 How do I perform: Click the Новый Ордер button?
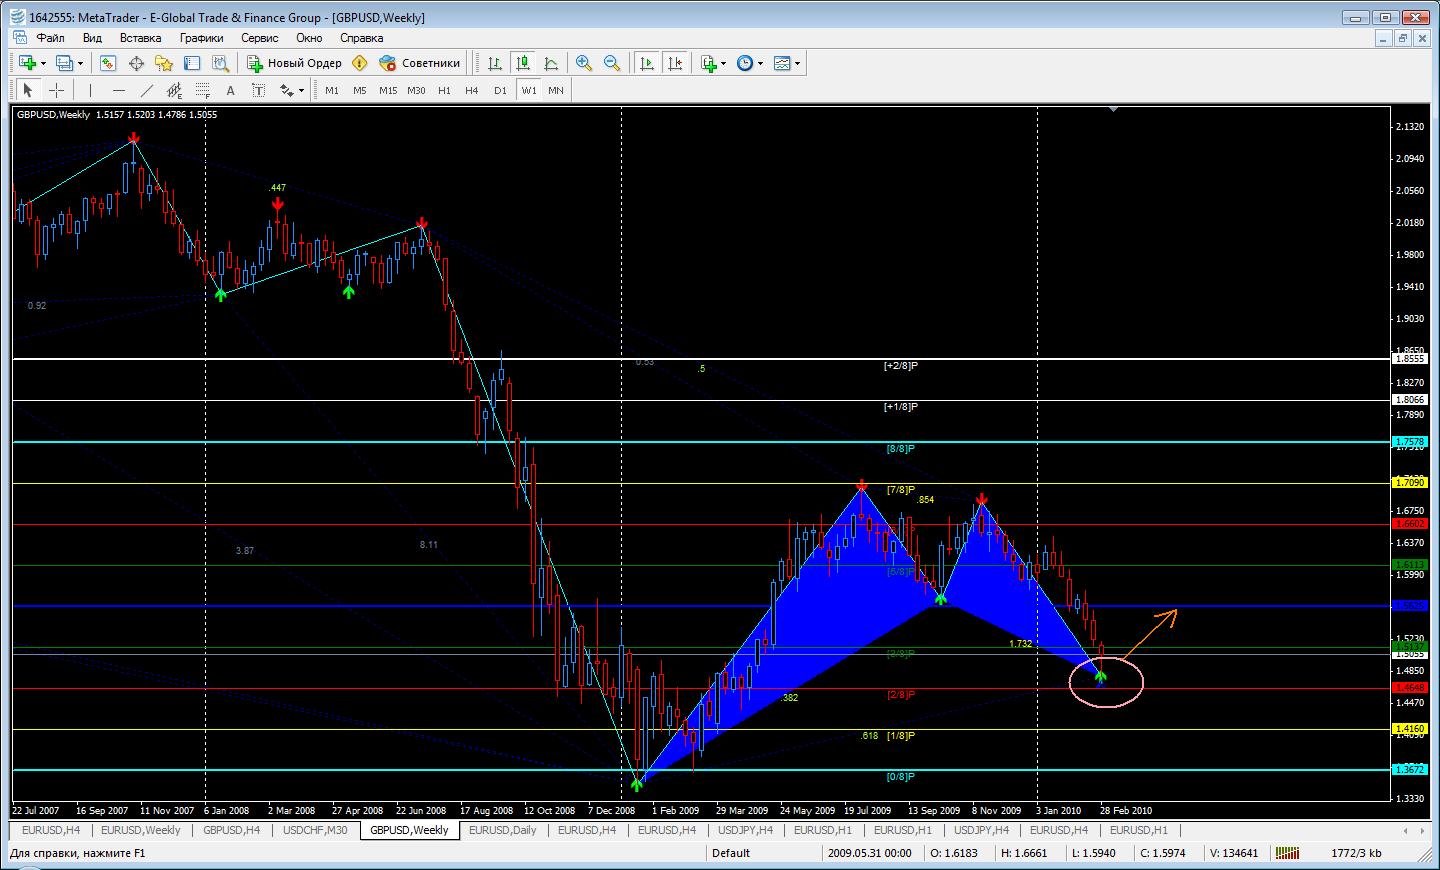[295, 63]
